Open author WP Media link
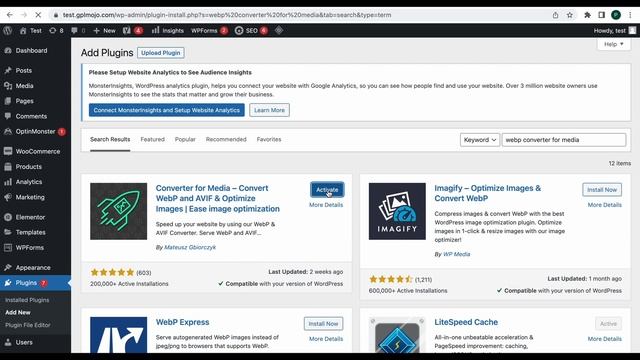 (456, 254)
